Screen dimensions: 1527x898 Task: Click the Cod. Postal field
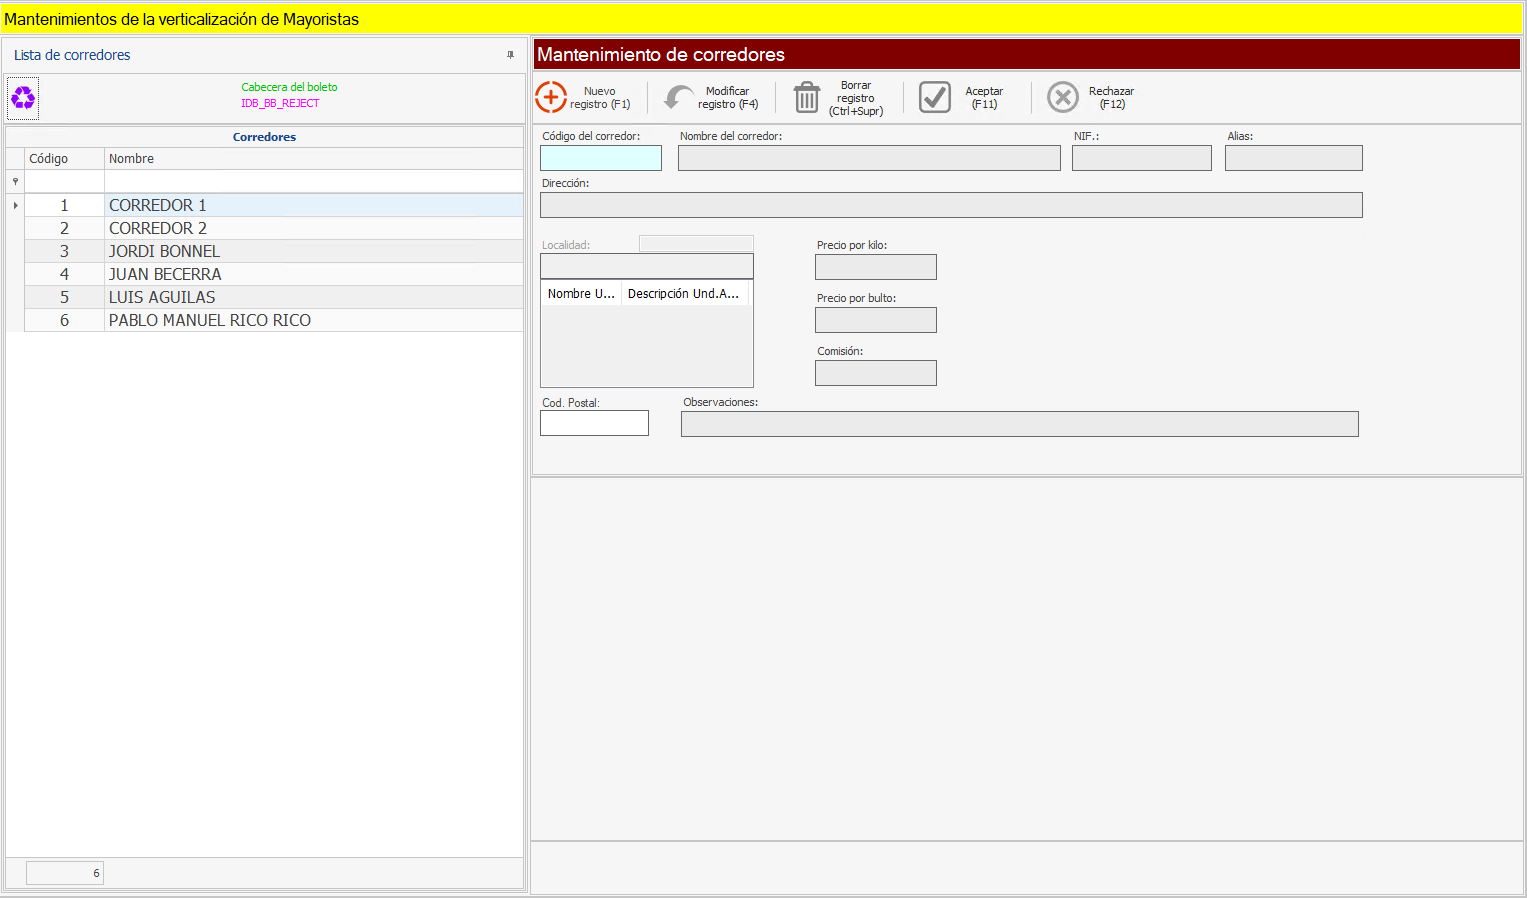pos(594,423)
